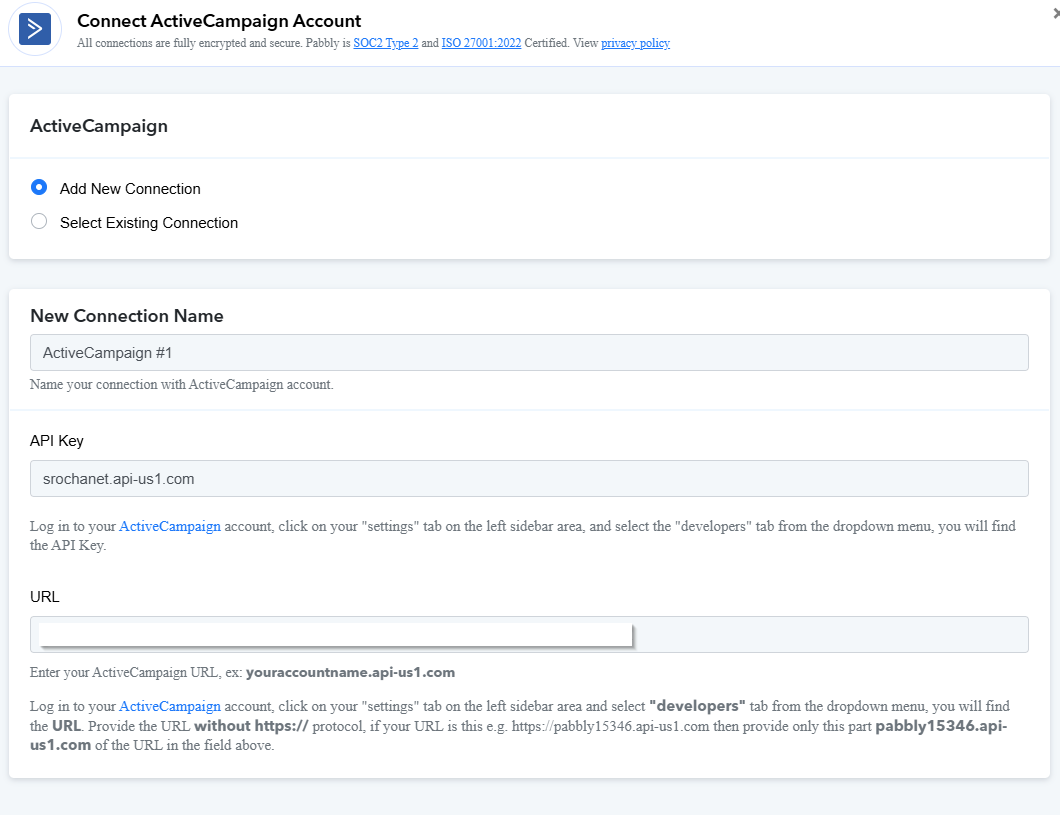Select the Add New Connection radio button
Screen dimensions: 1060x815
click(x=39, y=188)
